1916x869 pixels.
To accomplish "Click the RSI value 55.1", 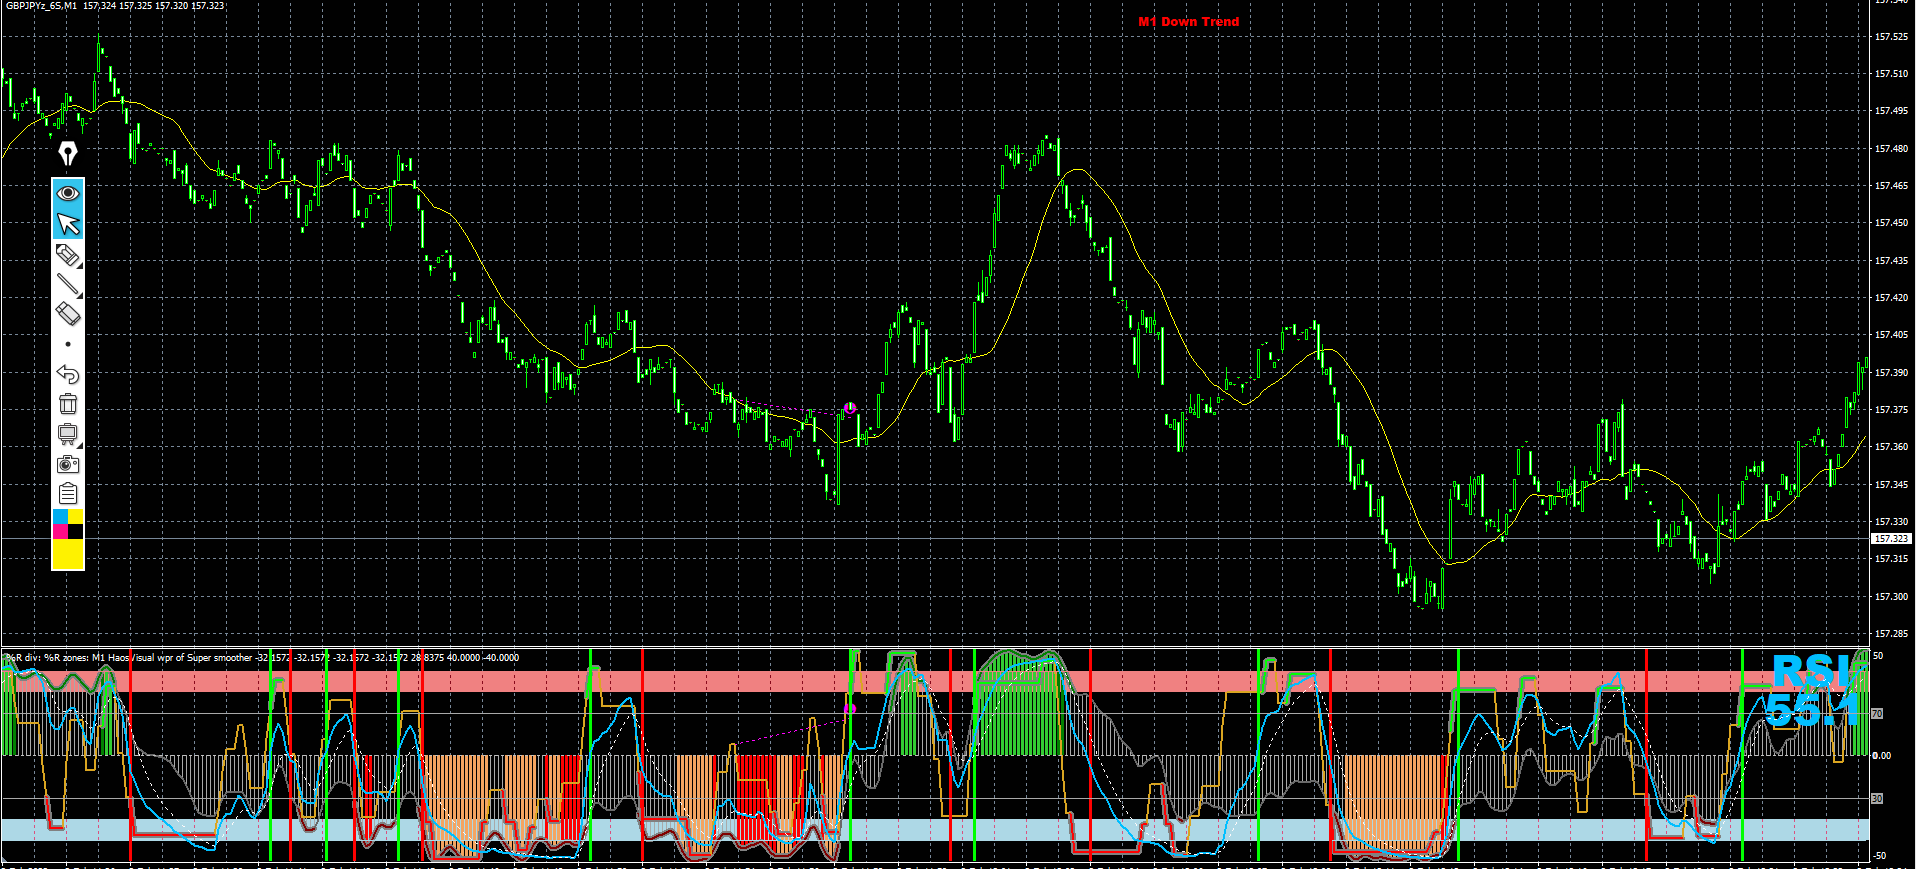I will click(x=1813, y=710).
